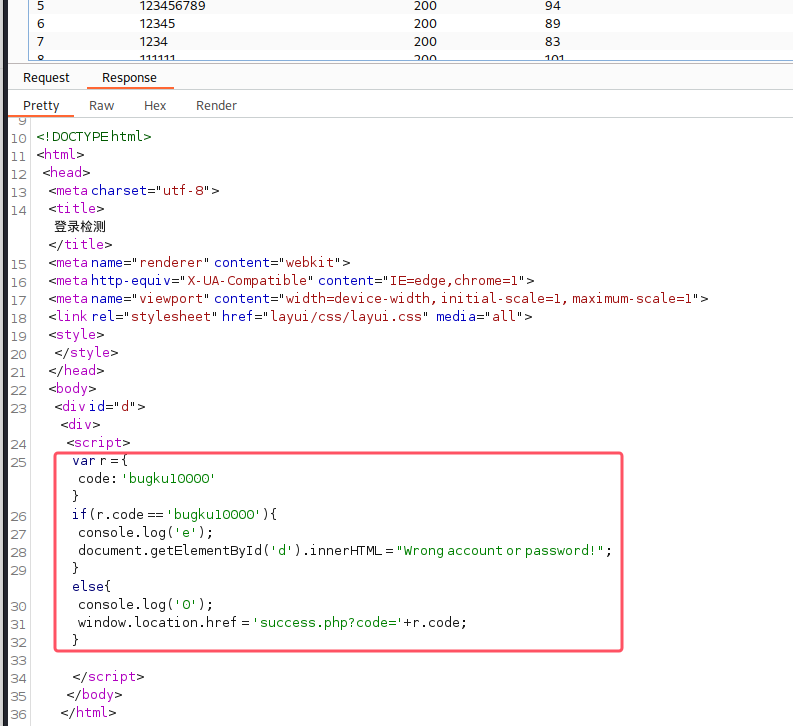Click the meta renderer webkit line
This screenshot has width=793, height=726.
[x=199, y=263]
